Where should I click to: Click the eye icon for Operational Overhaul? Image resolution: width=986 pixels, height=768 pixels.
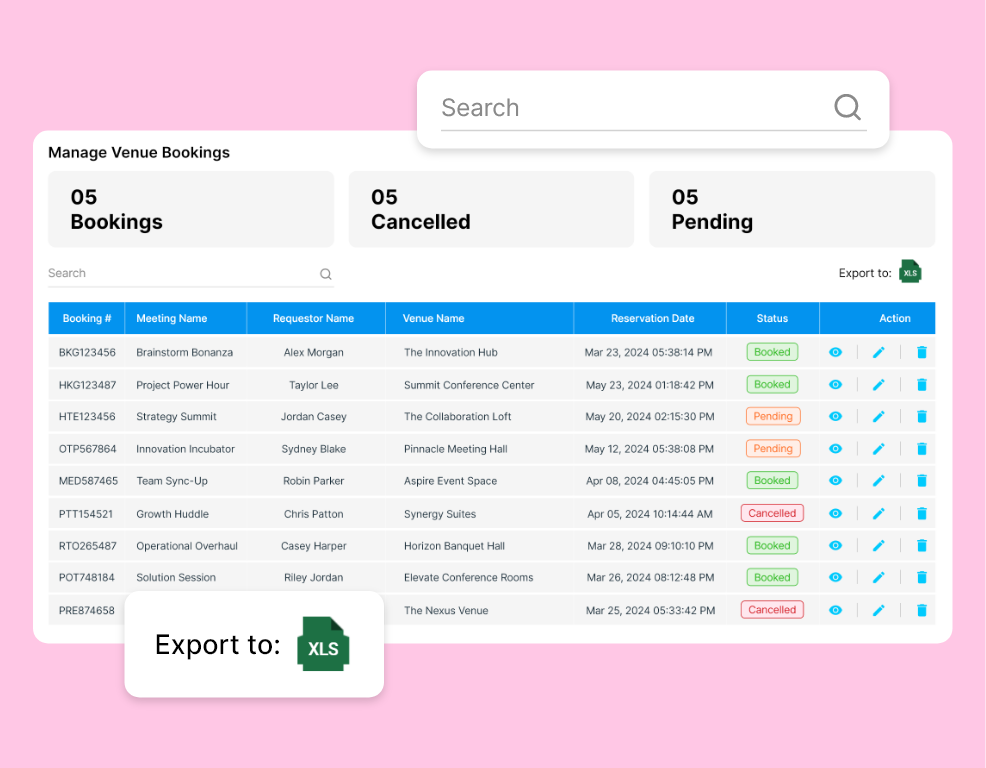(836, 546)
